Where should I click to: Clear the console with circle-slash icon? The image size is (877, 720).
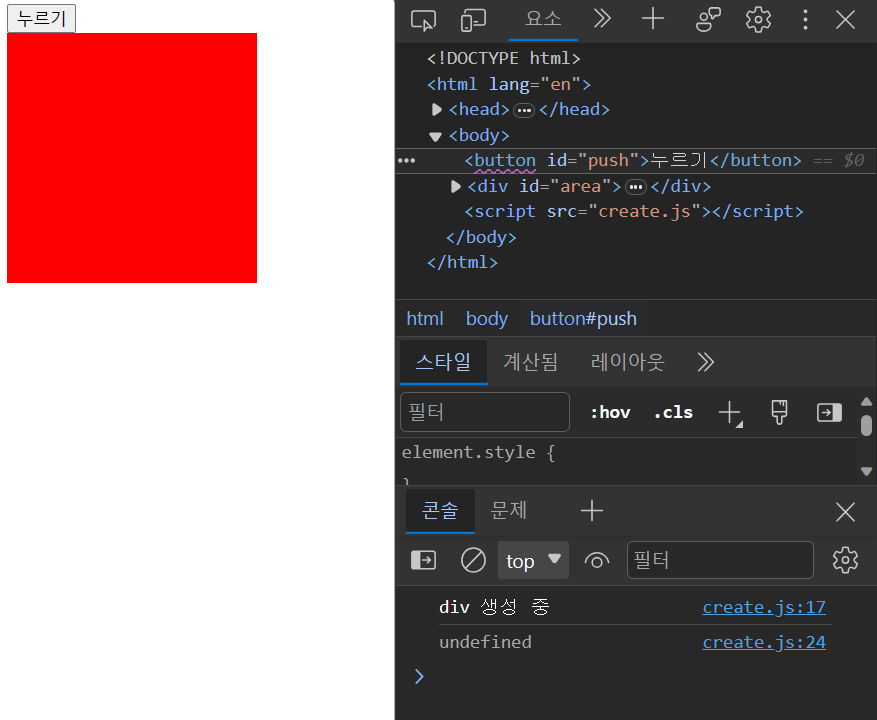[473, 560]
